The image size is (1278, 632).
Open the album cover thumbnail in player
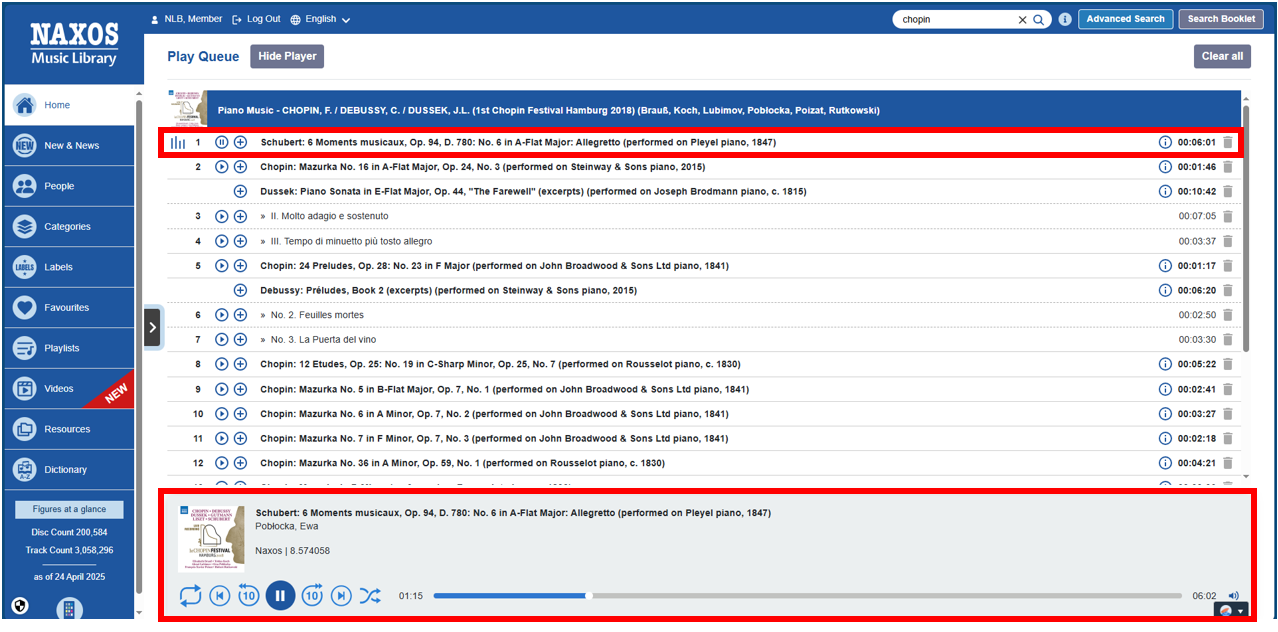[x=211, y=539]
